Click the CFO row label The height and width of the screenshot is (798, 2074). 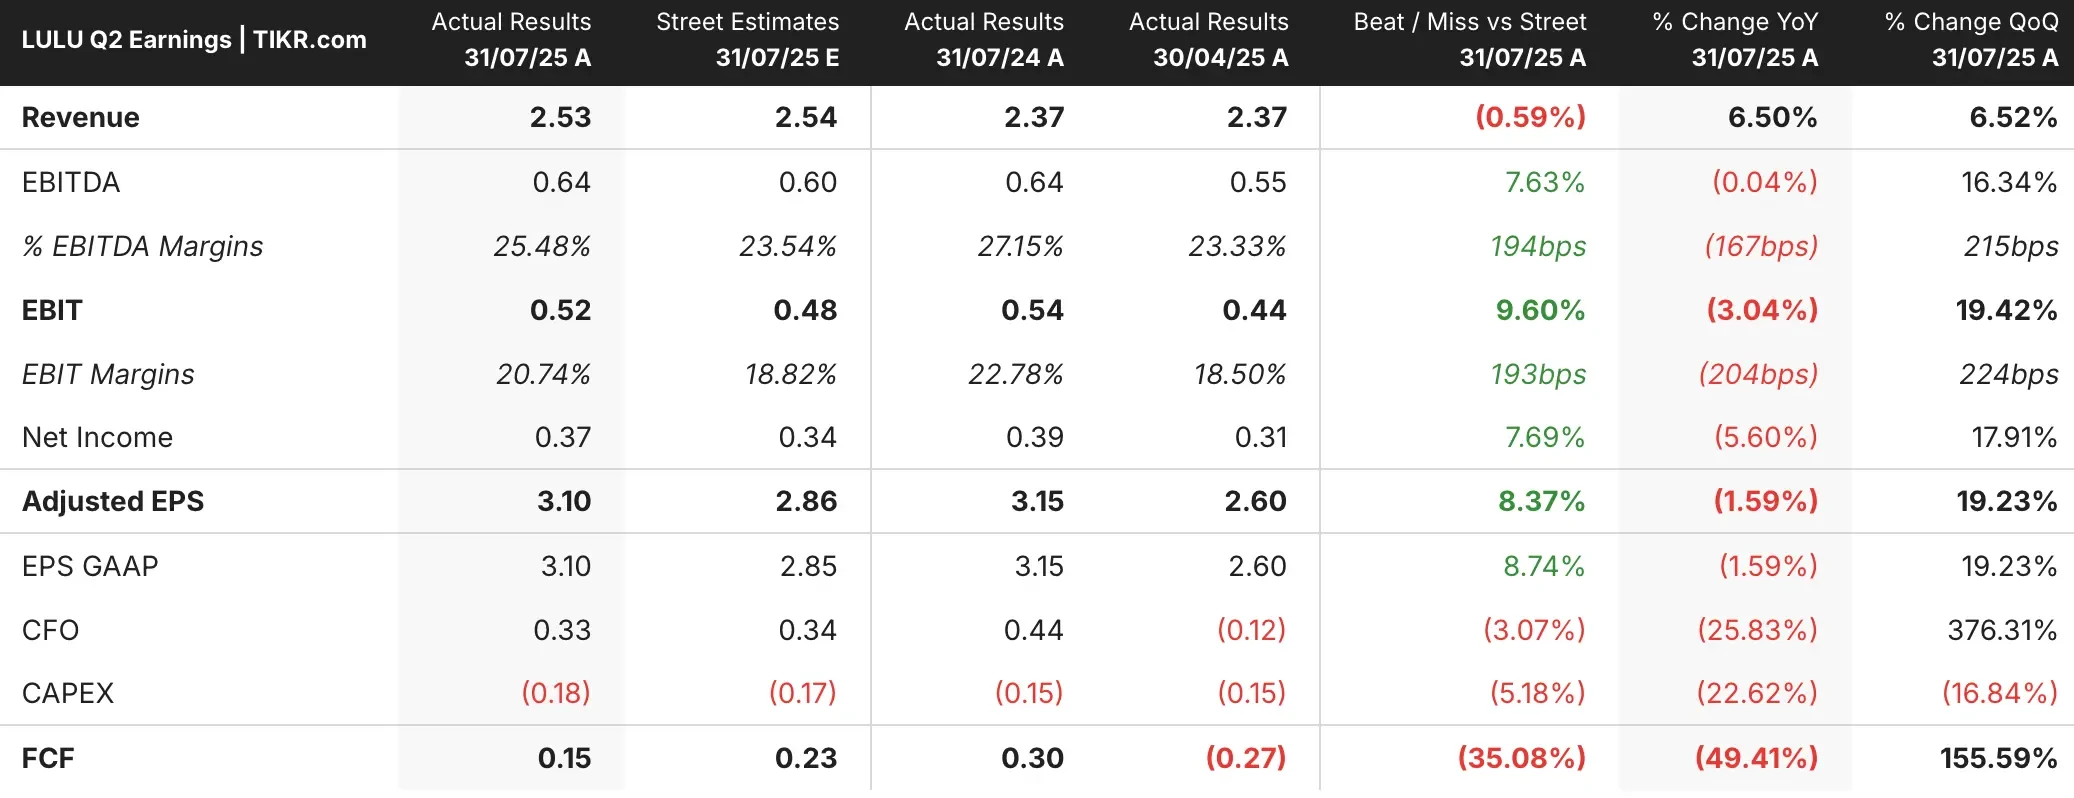point(50,630)
